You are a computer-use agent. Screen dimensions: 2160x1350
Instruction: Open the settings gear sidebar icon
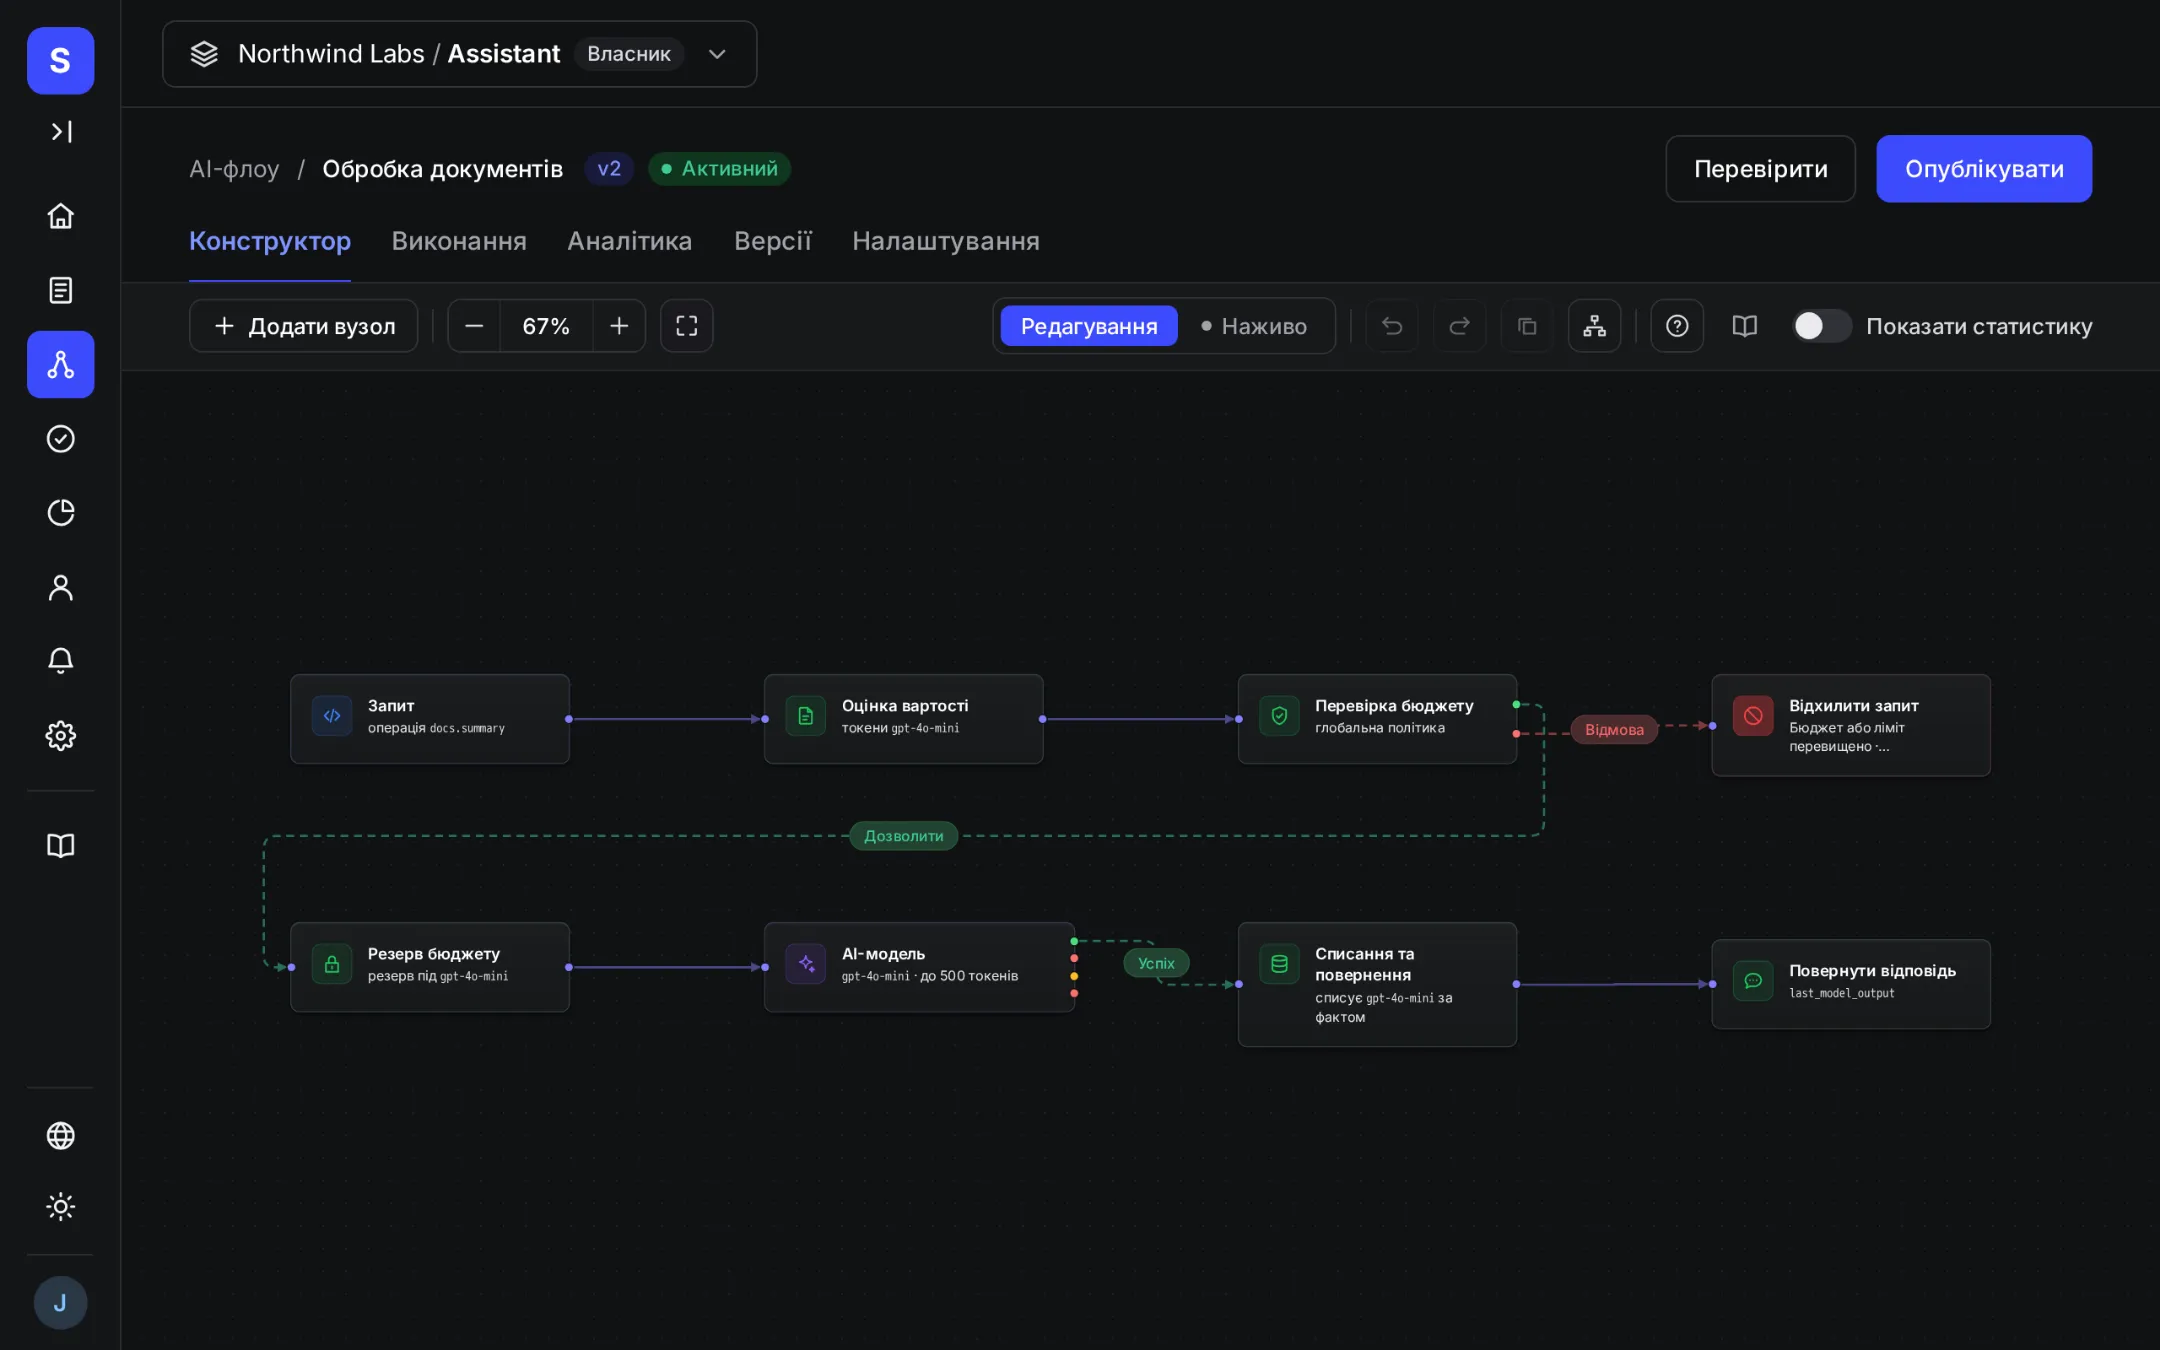point(61,735)
